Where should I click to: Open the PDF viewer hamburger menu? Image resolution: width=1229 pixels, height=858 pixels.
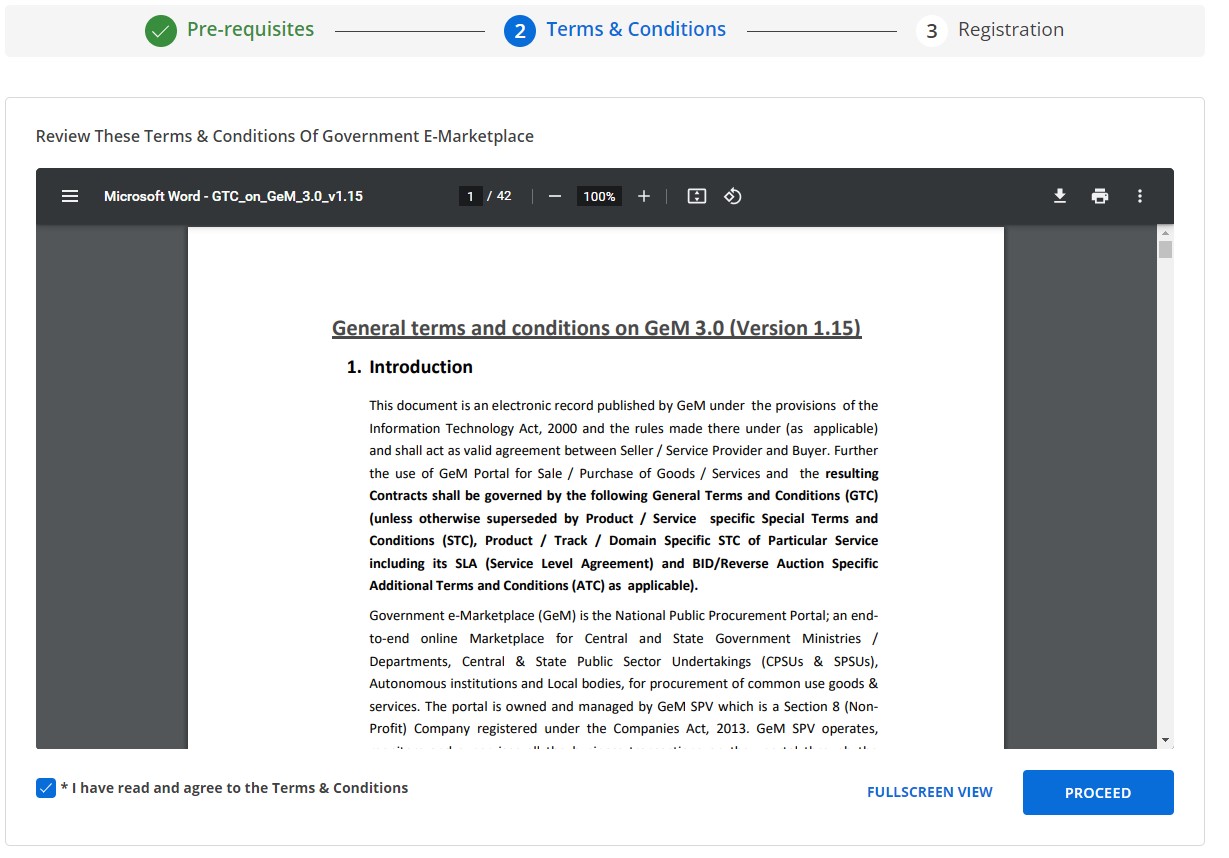tap(70, 196)
